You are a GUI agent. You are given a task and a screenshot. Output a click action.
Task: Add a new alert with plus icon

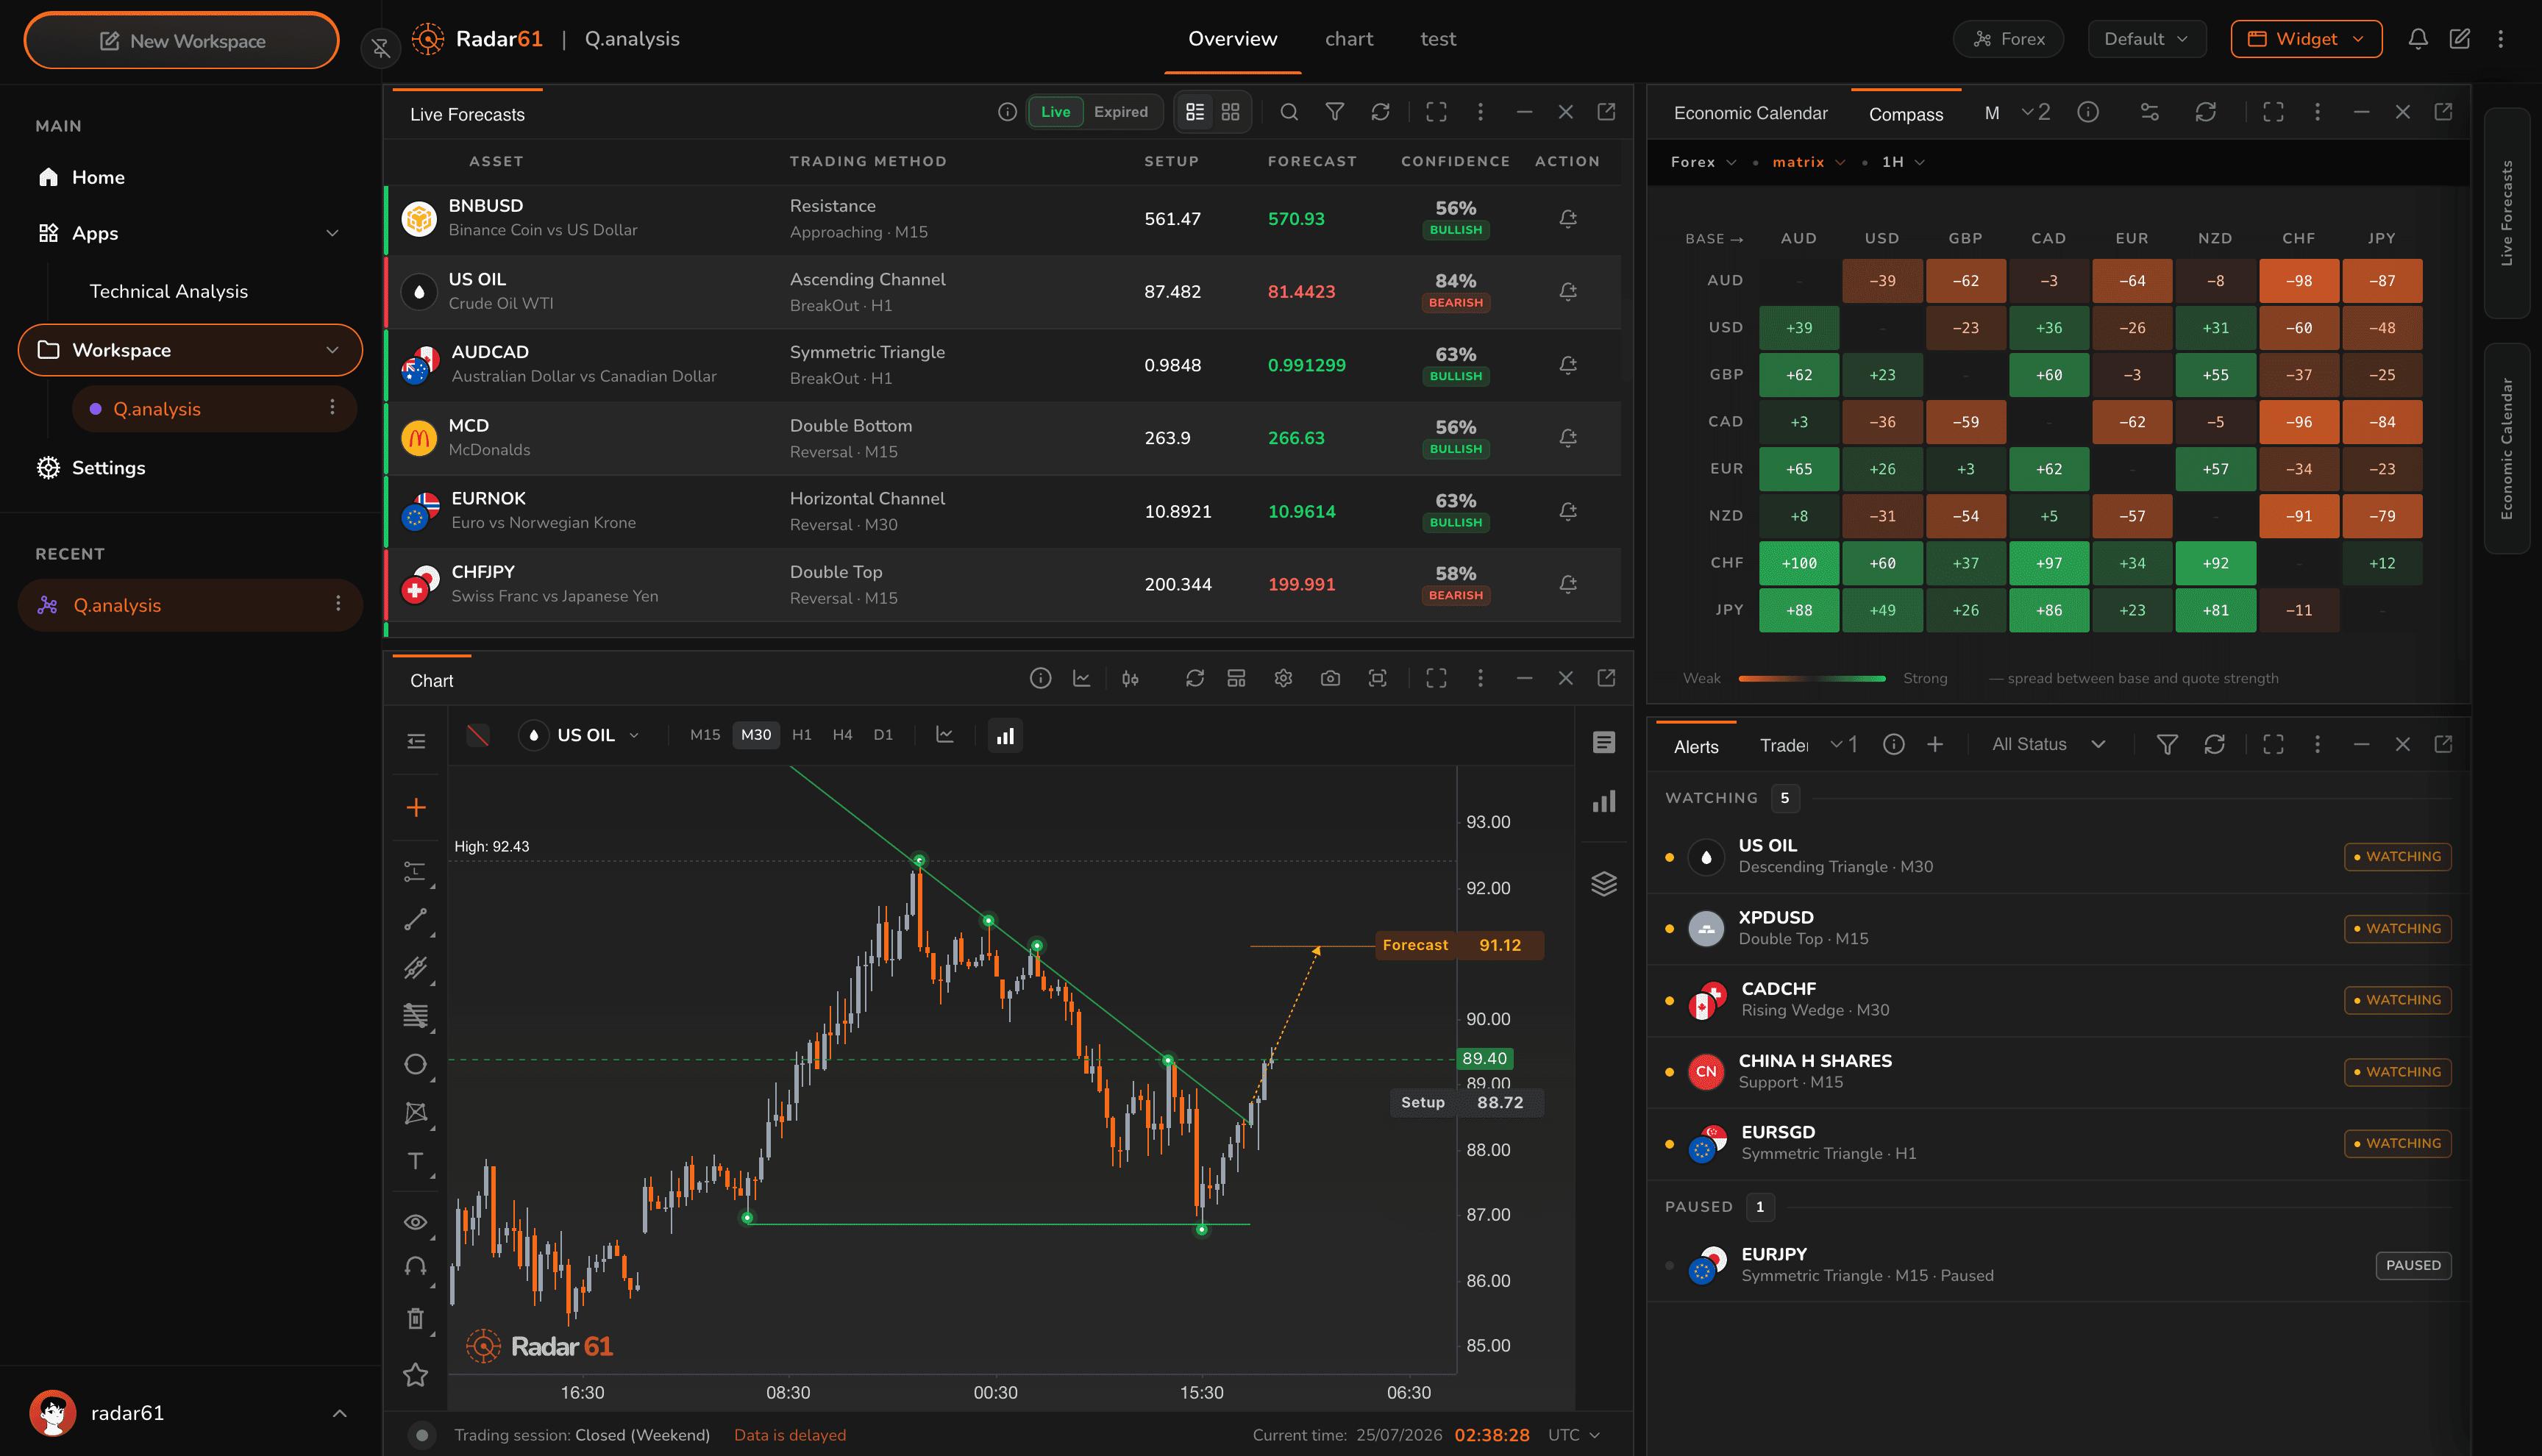point(1935,744)
